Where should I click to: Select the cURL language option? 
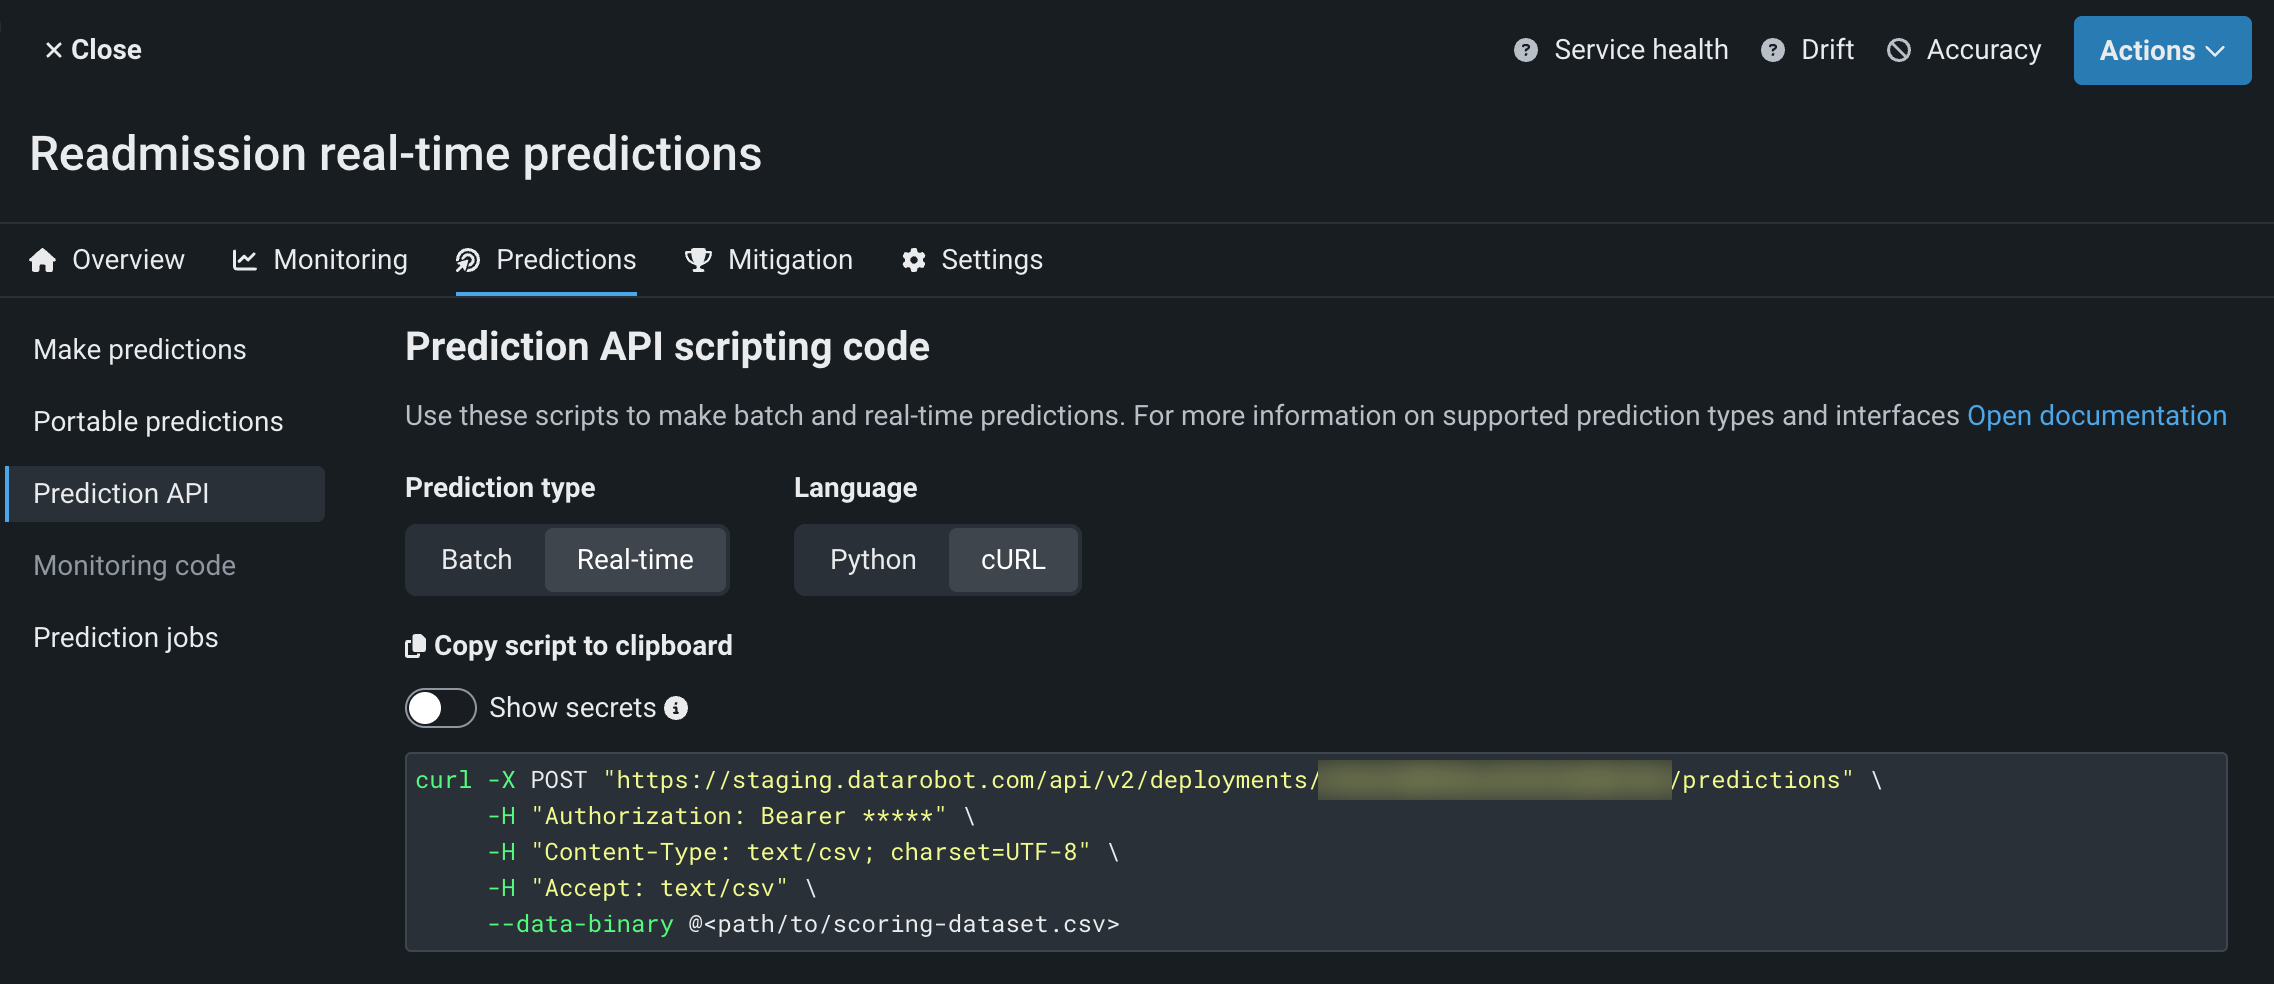(x=1012, y=560)
